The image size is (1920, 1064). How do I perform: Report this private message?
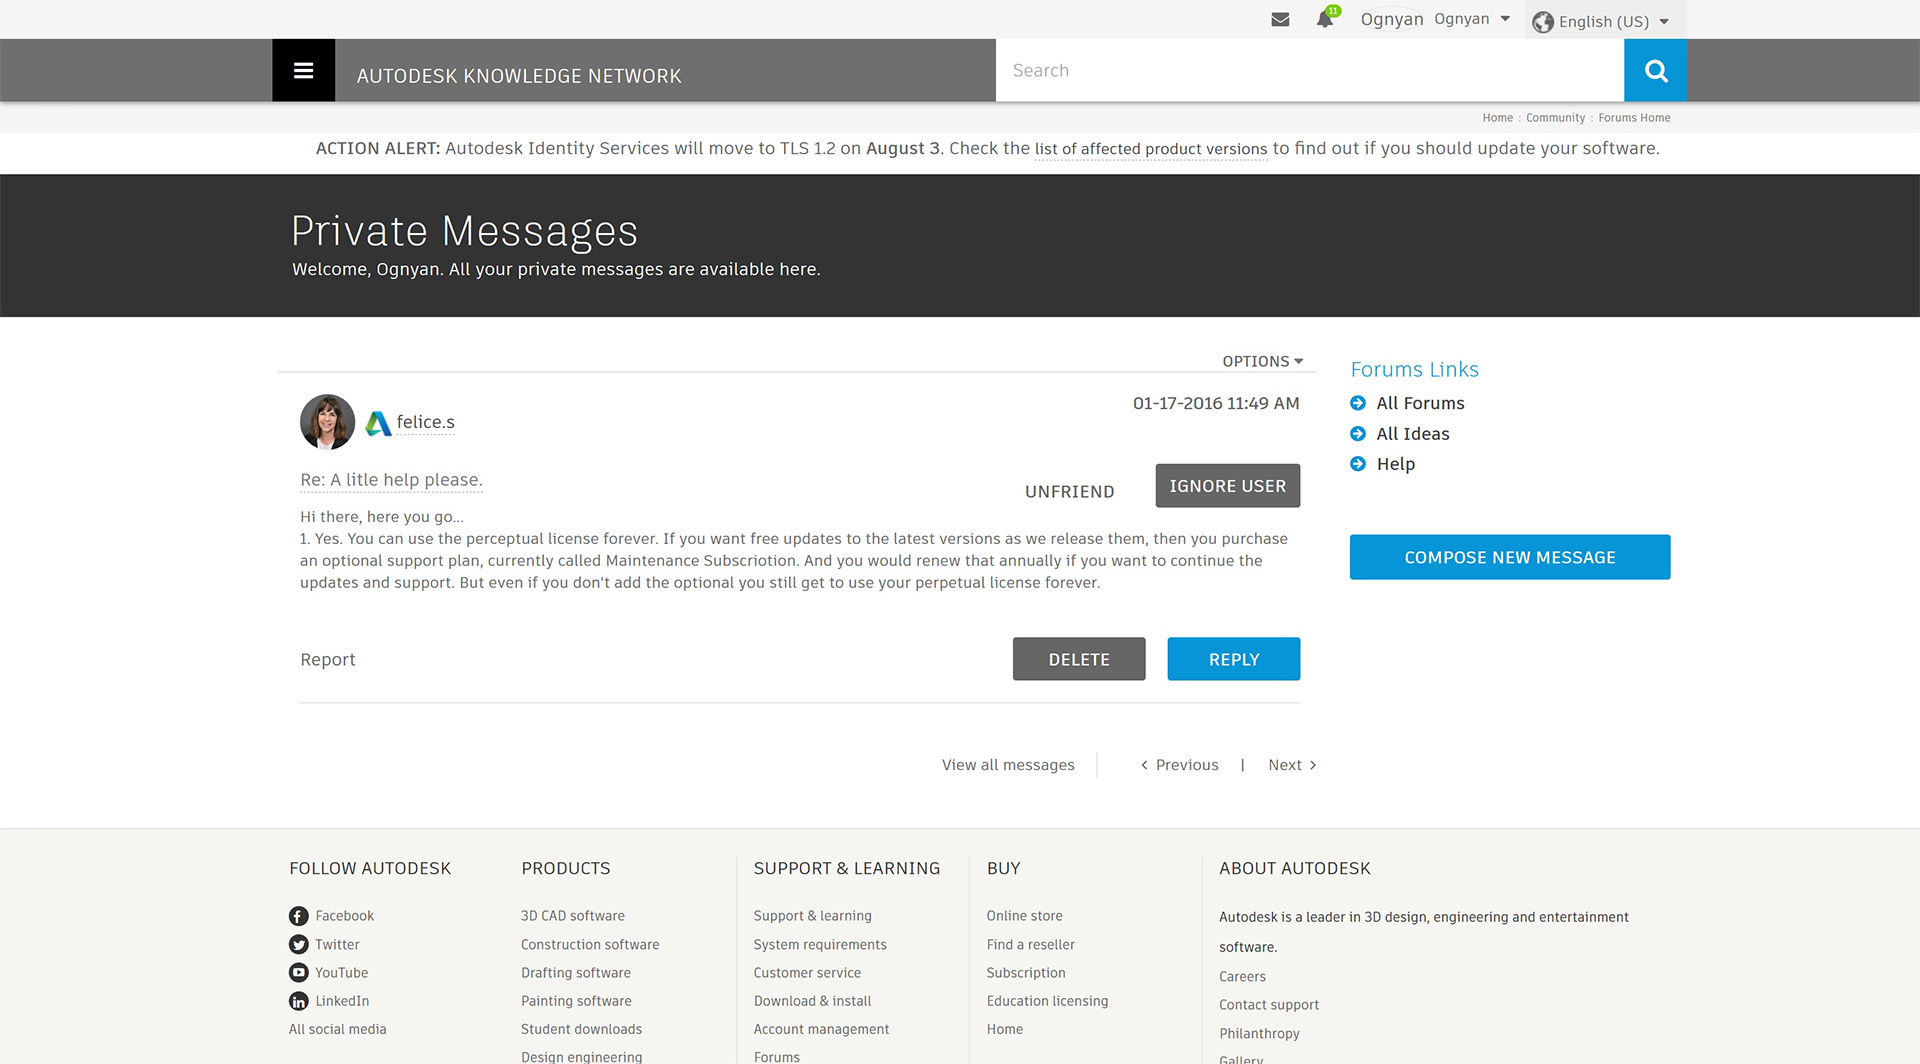pos(328,660)
